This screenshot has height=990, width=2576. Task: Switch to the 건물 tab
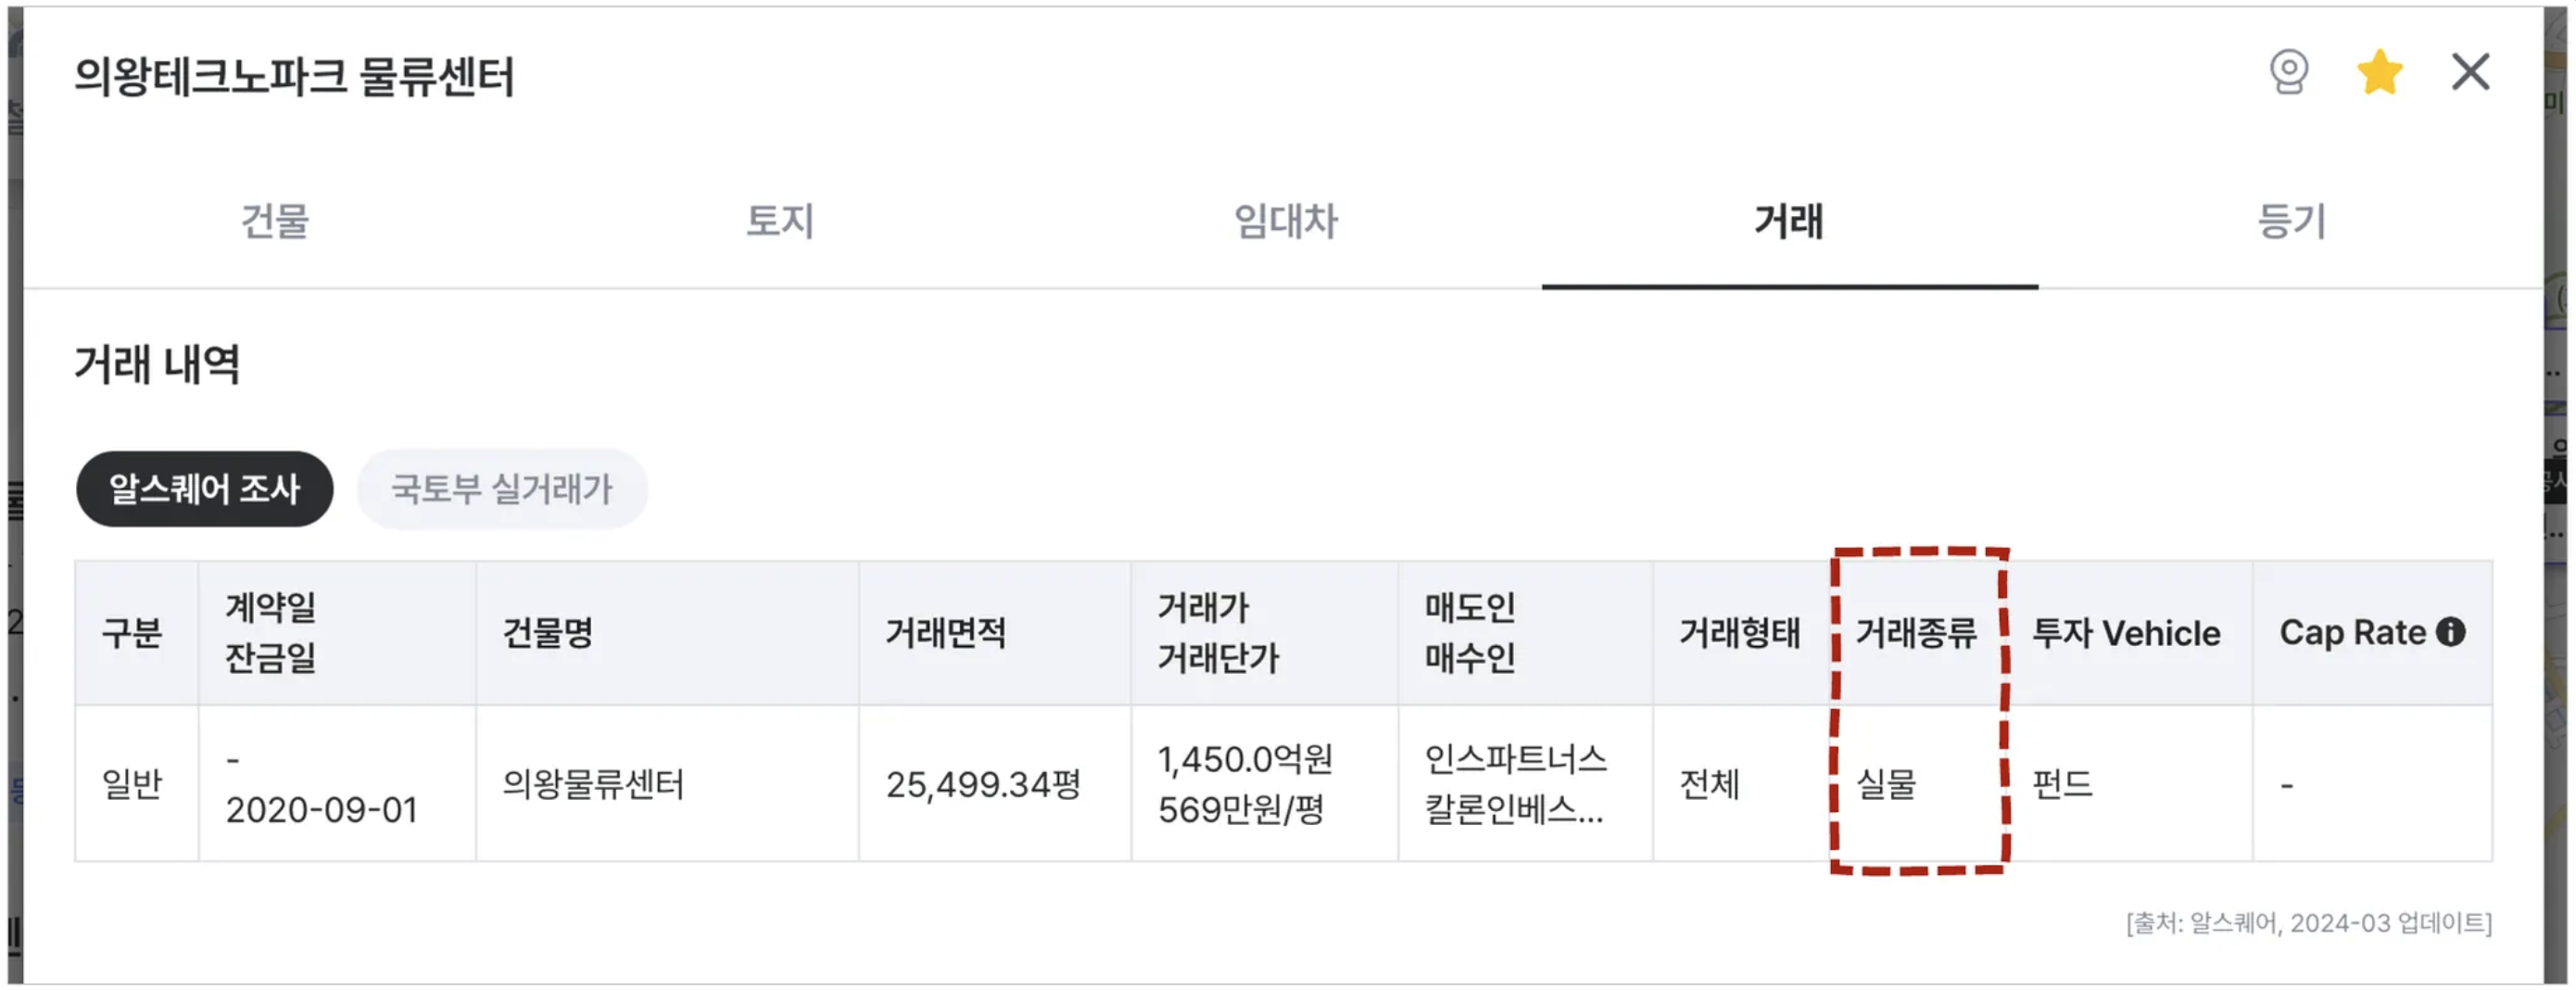pyautogui.click(x=275, y=221)
